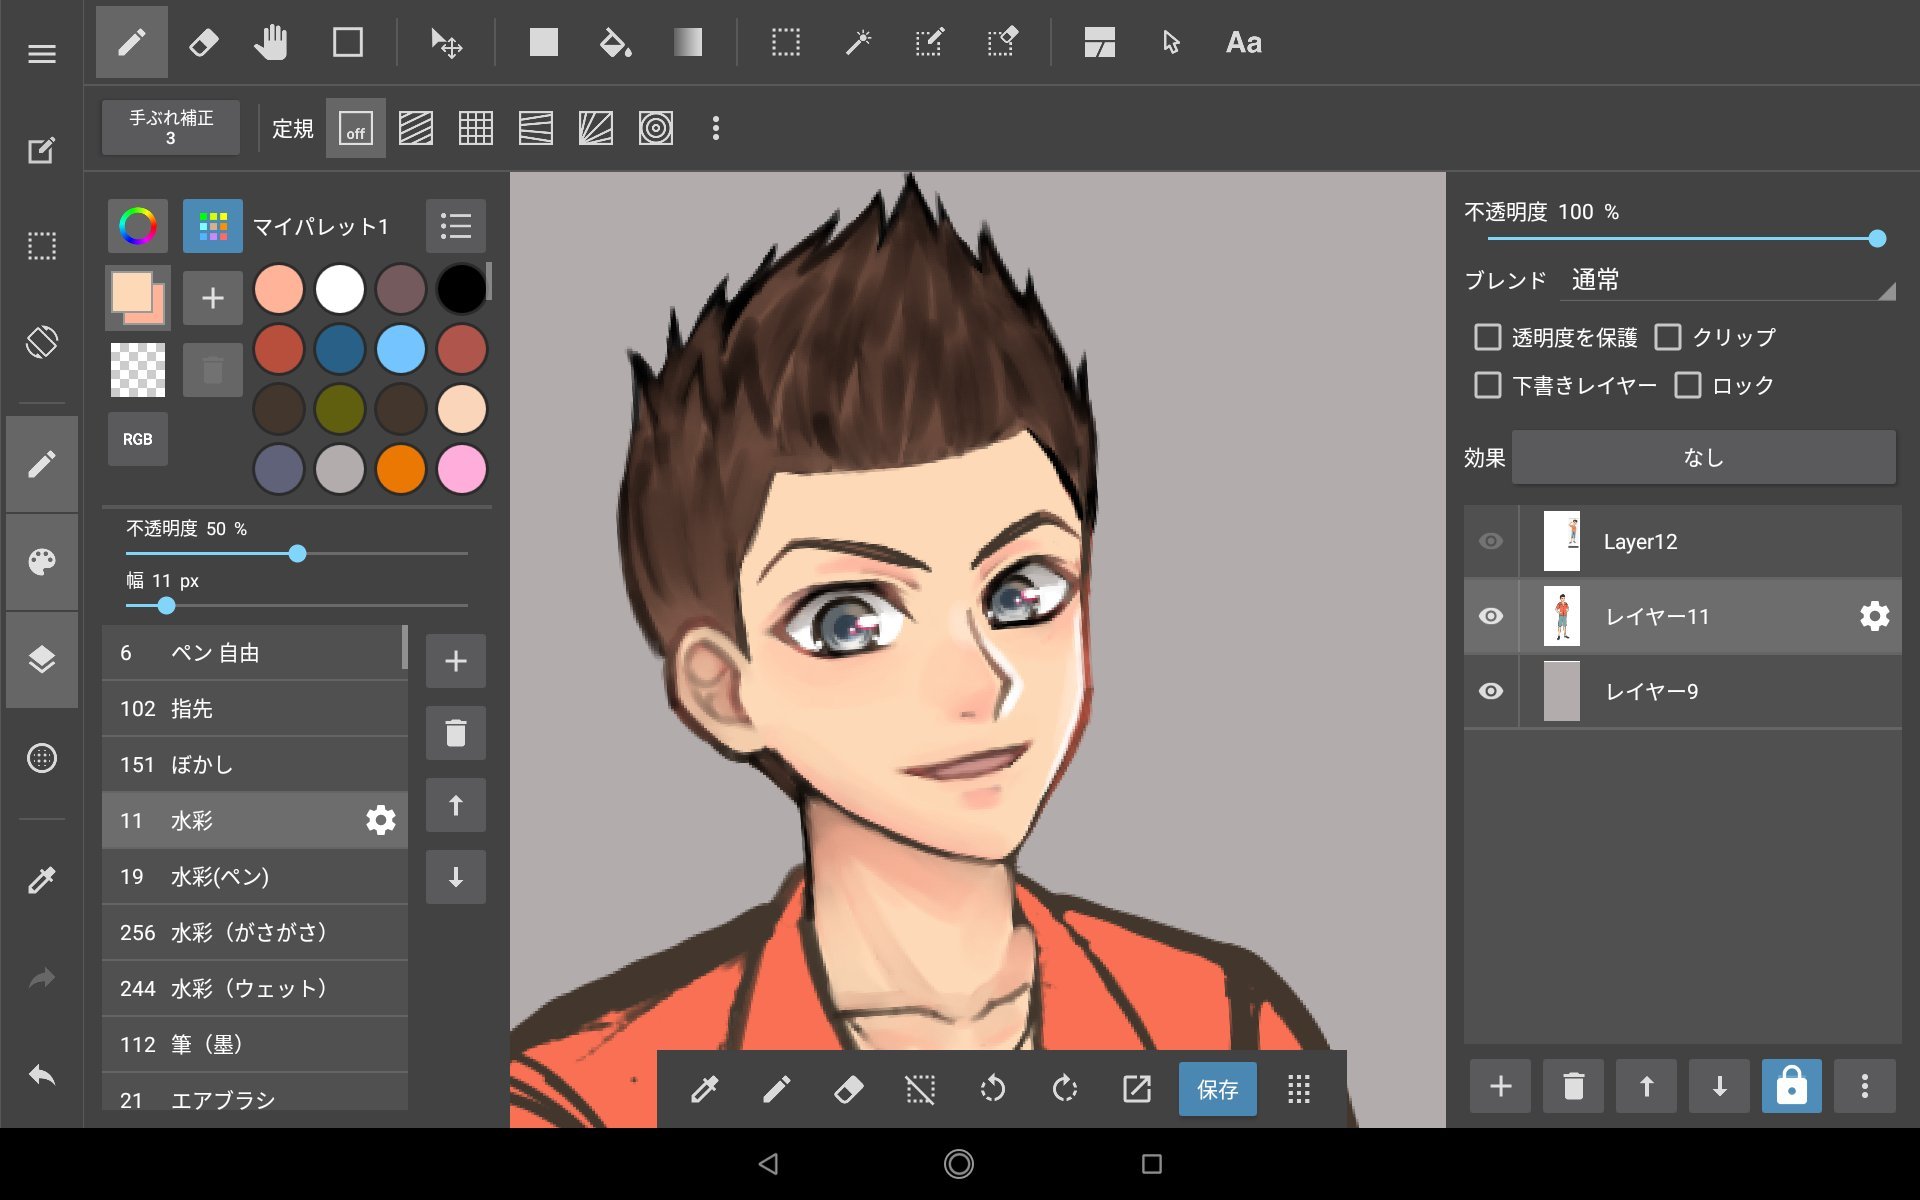Click the 手ぶれ補正 button
The image size is (1920, 1200).
pos(171,128)
